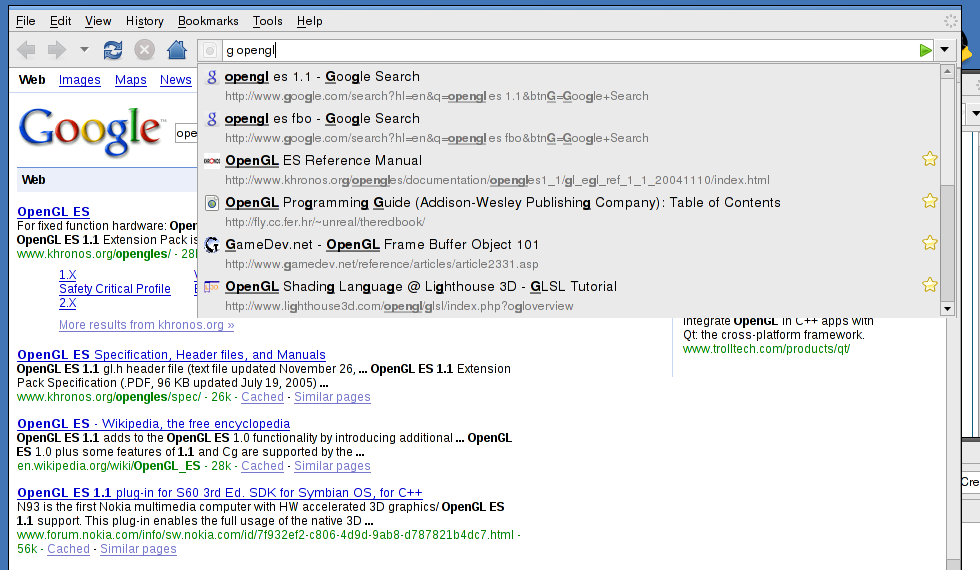980x570 pixels.
Task: Click the activity throbber icon
Action: pos(951,21)
